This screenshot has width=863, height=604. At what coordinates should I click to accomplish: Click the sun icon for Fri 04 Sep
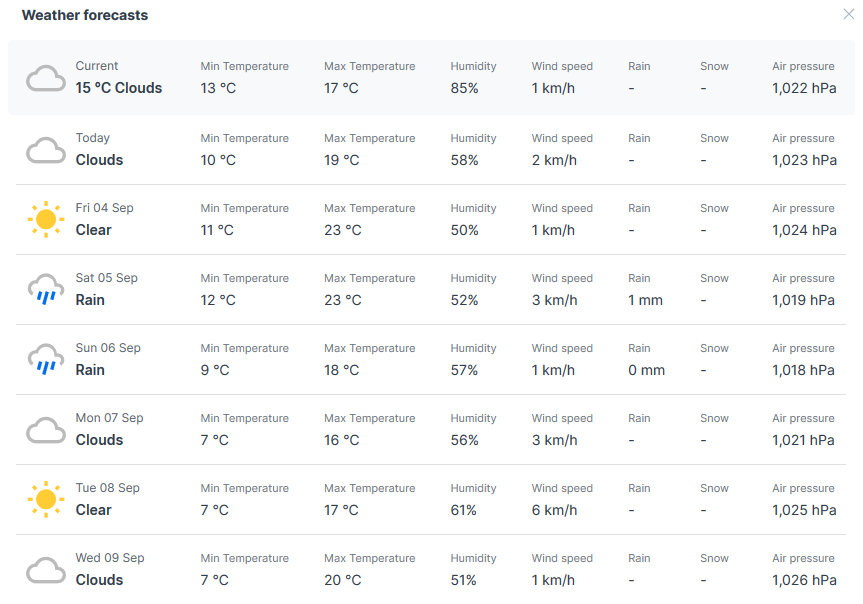(46, 219)
